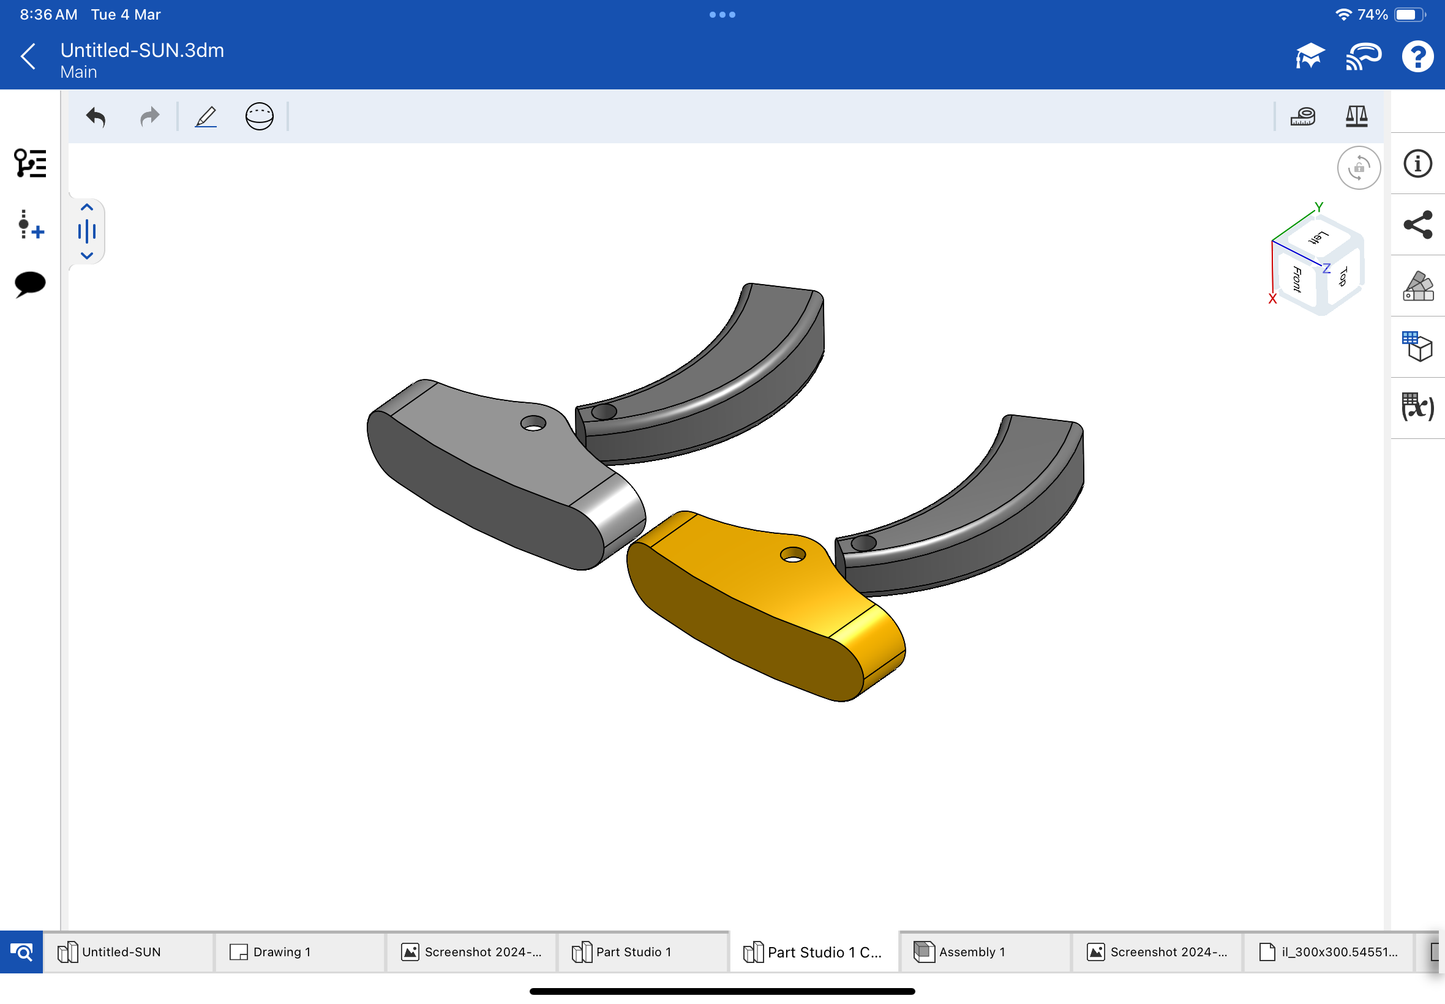This screenshot has height=1004, width=1445.
Task: Open the help question mark
Action: coord(1417,57)
